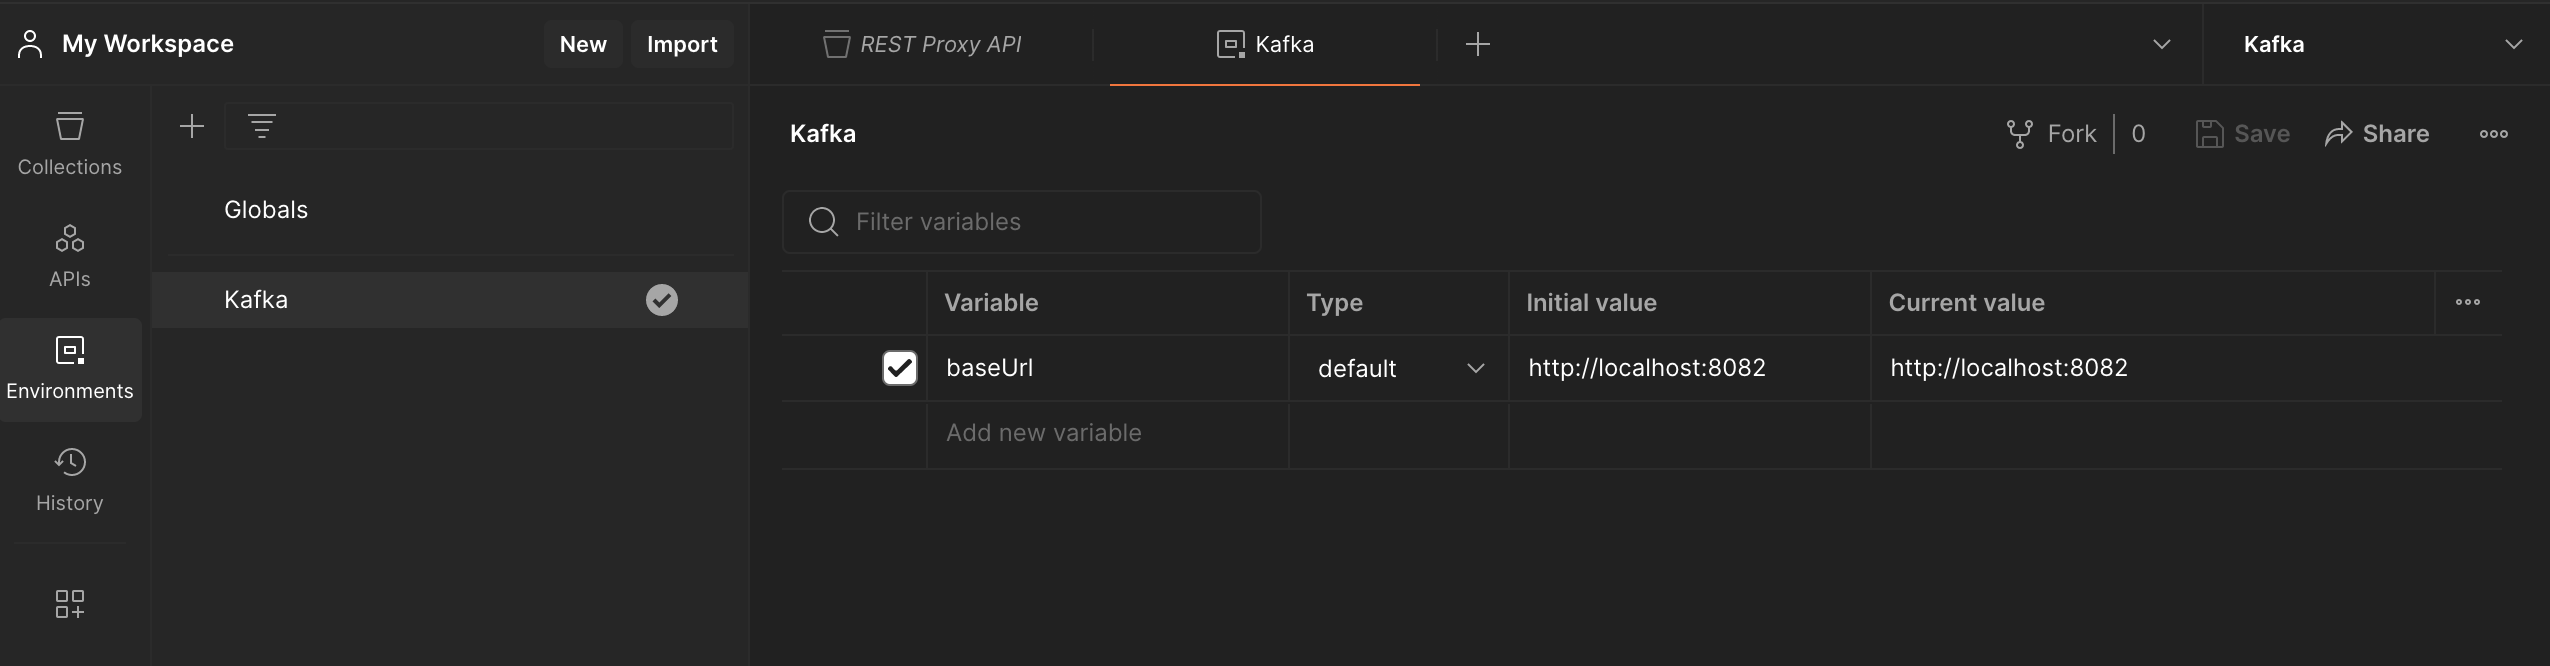Click the Import button
The image size is (2550, 666).
[x=682, y=44]
